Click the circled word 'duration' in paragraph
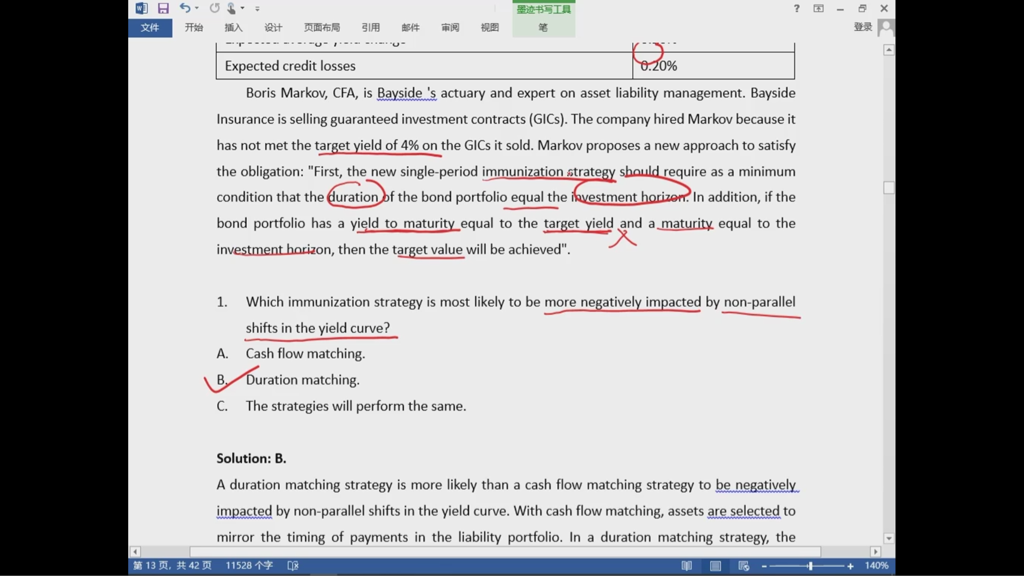This screenshot has width=1024, height=576. click(x=353, y=197)
